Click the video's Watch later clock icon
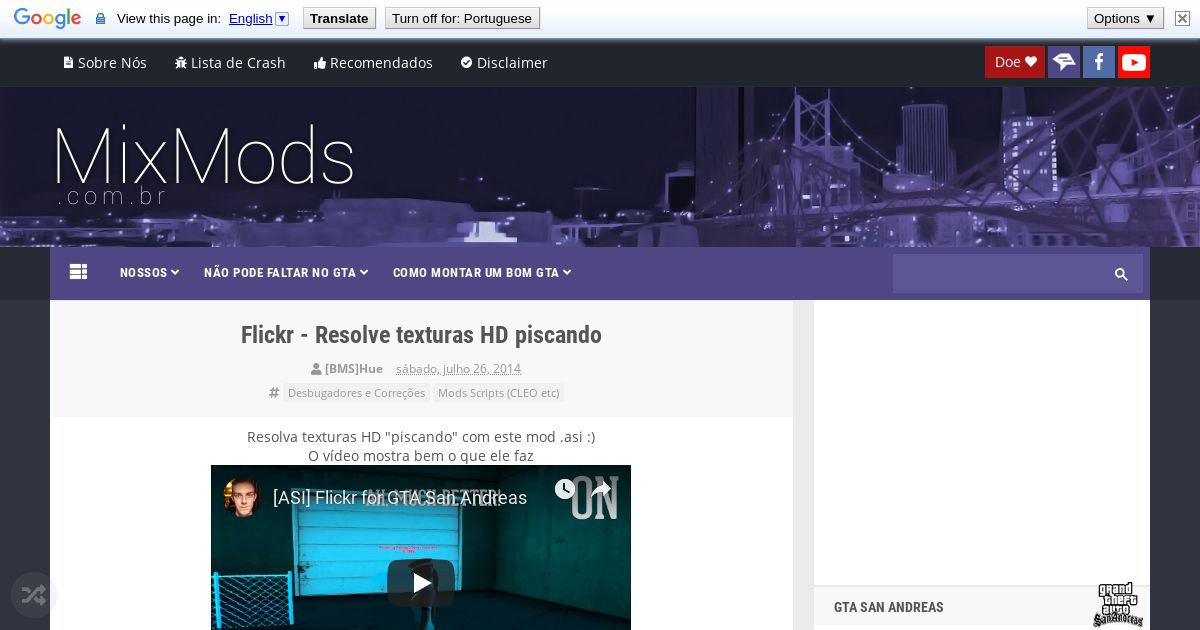 click(x=565, y=489)
